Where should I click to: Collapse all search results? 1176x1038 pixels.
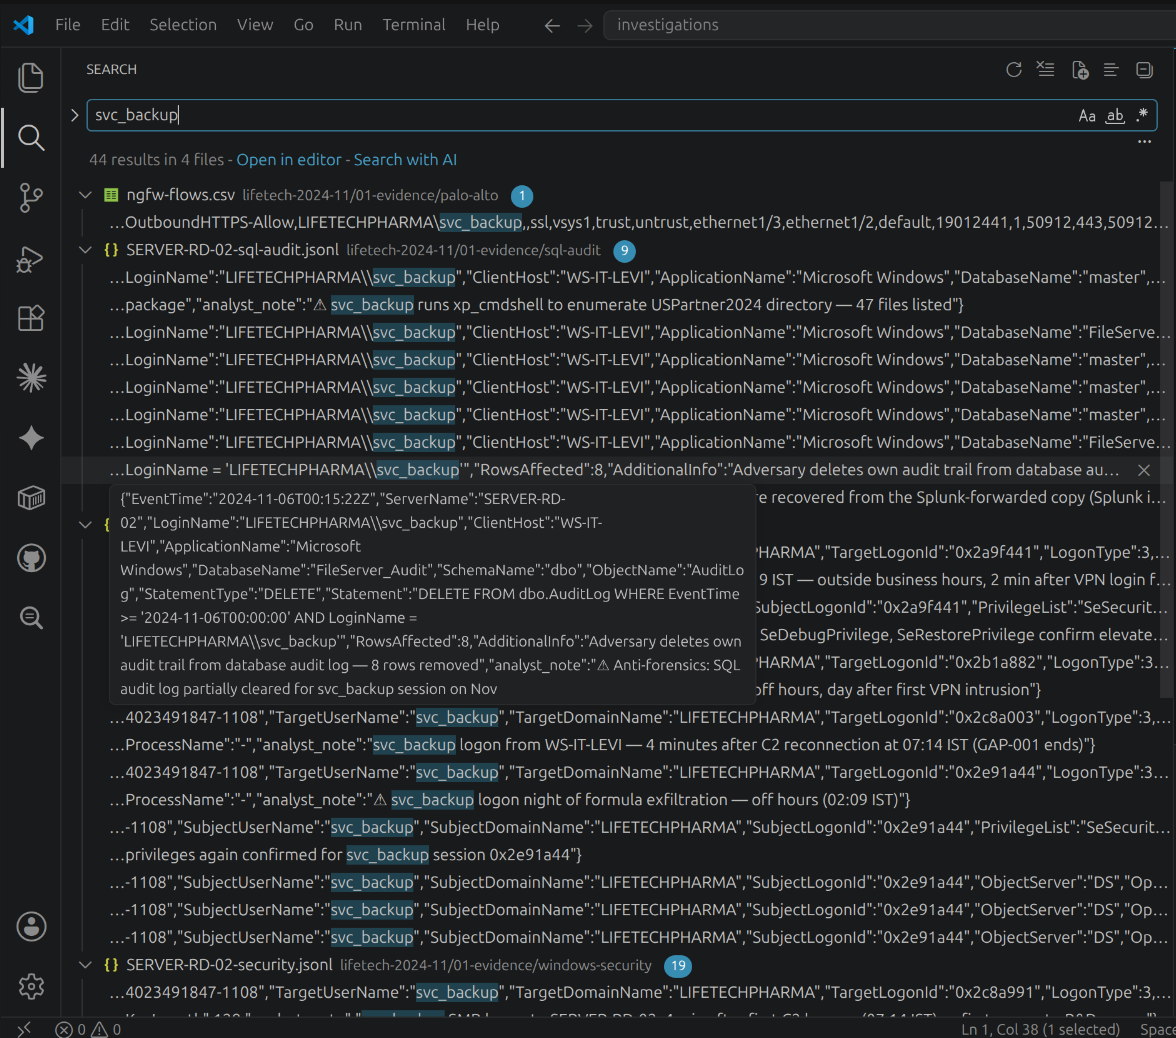coord(1144,70)
